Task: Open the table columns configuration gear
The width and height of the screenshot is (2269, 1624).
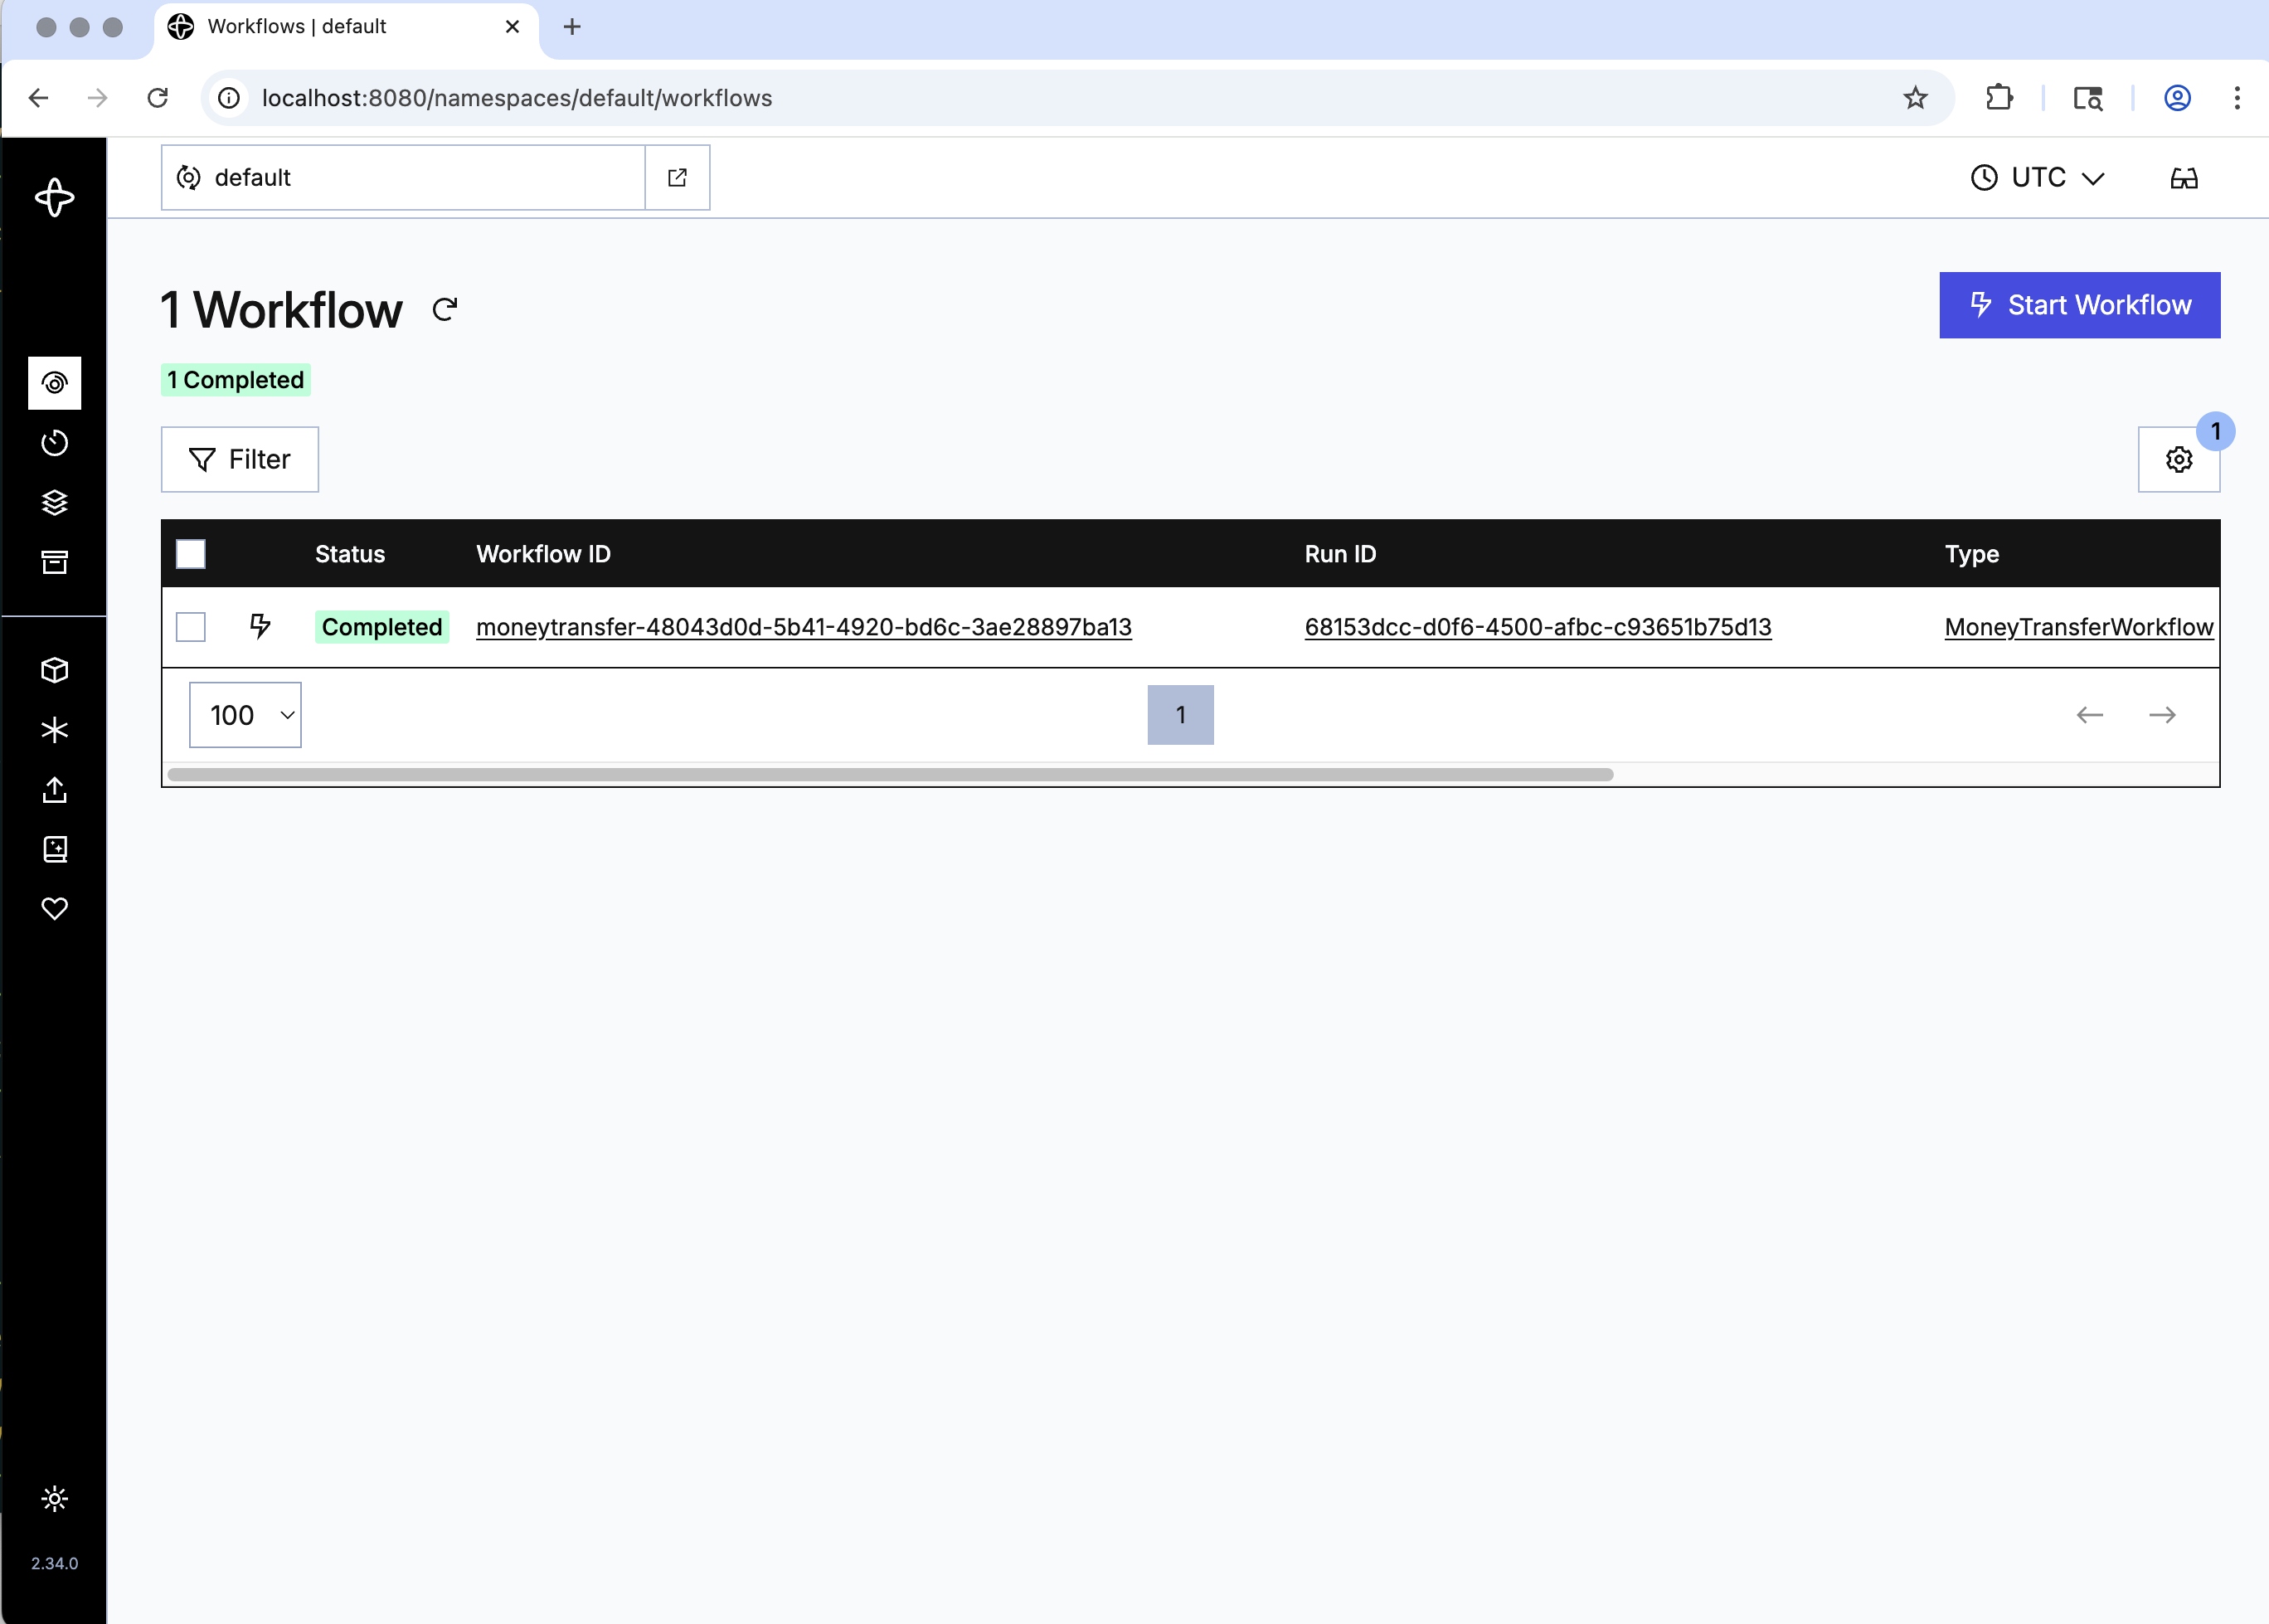Action: (x=2178, y=459)
